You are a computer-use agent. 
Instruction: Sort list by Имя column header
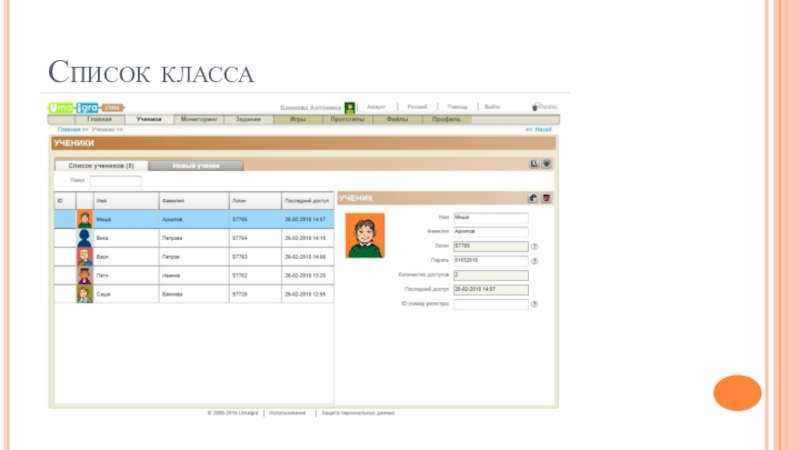(x=126, y=201)
